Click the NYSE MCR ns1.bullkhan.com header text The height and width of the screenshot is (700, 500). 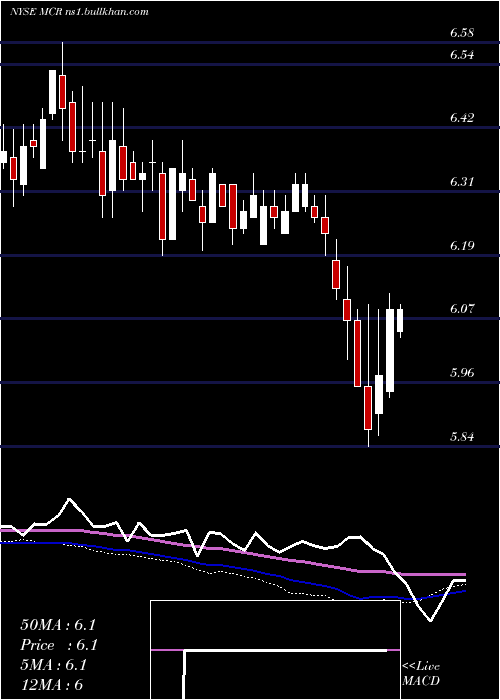79,12
